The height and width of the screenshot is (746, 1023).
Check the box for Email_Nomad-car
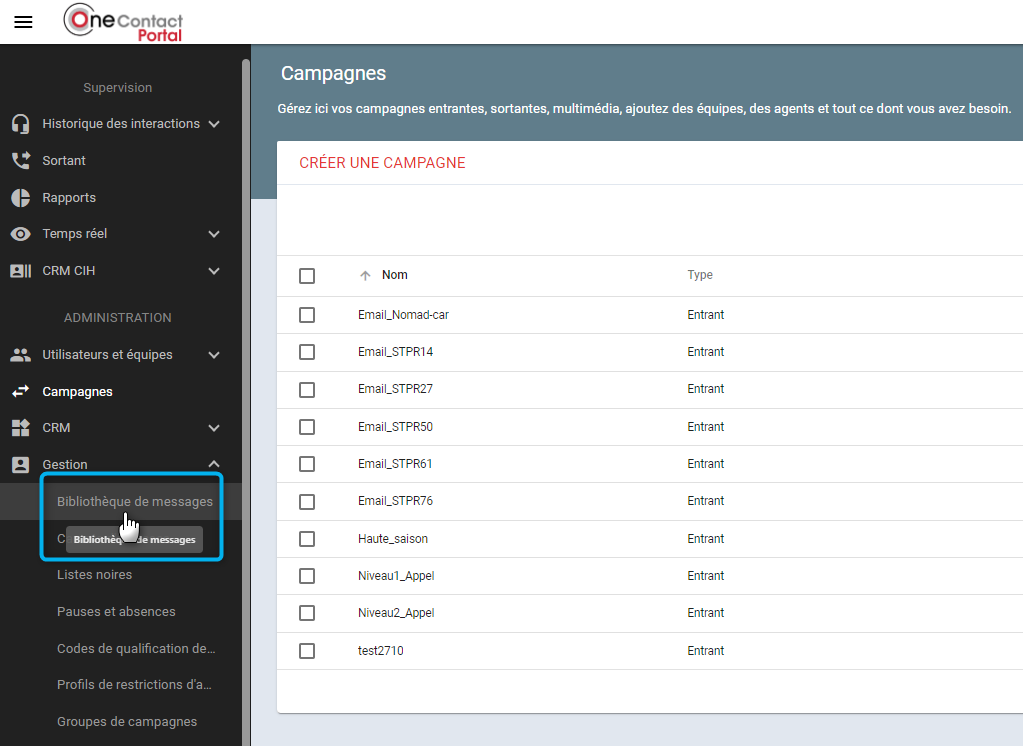[307, 315]
